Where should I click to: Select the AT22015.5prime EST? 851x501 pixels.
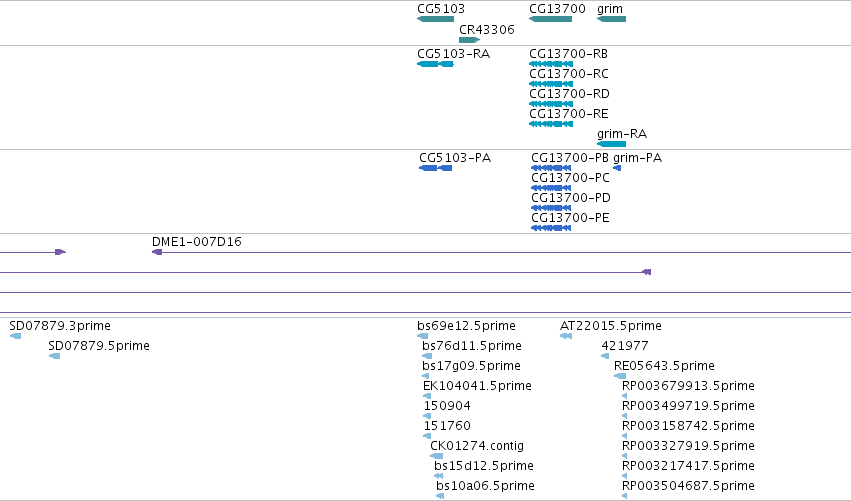566,336
